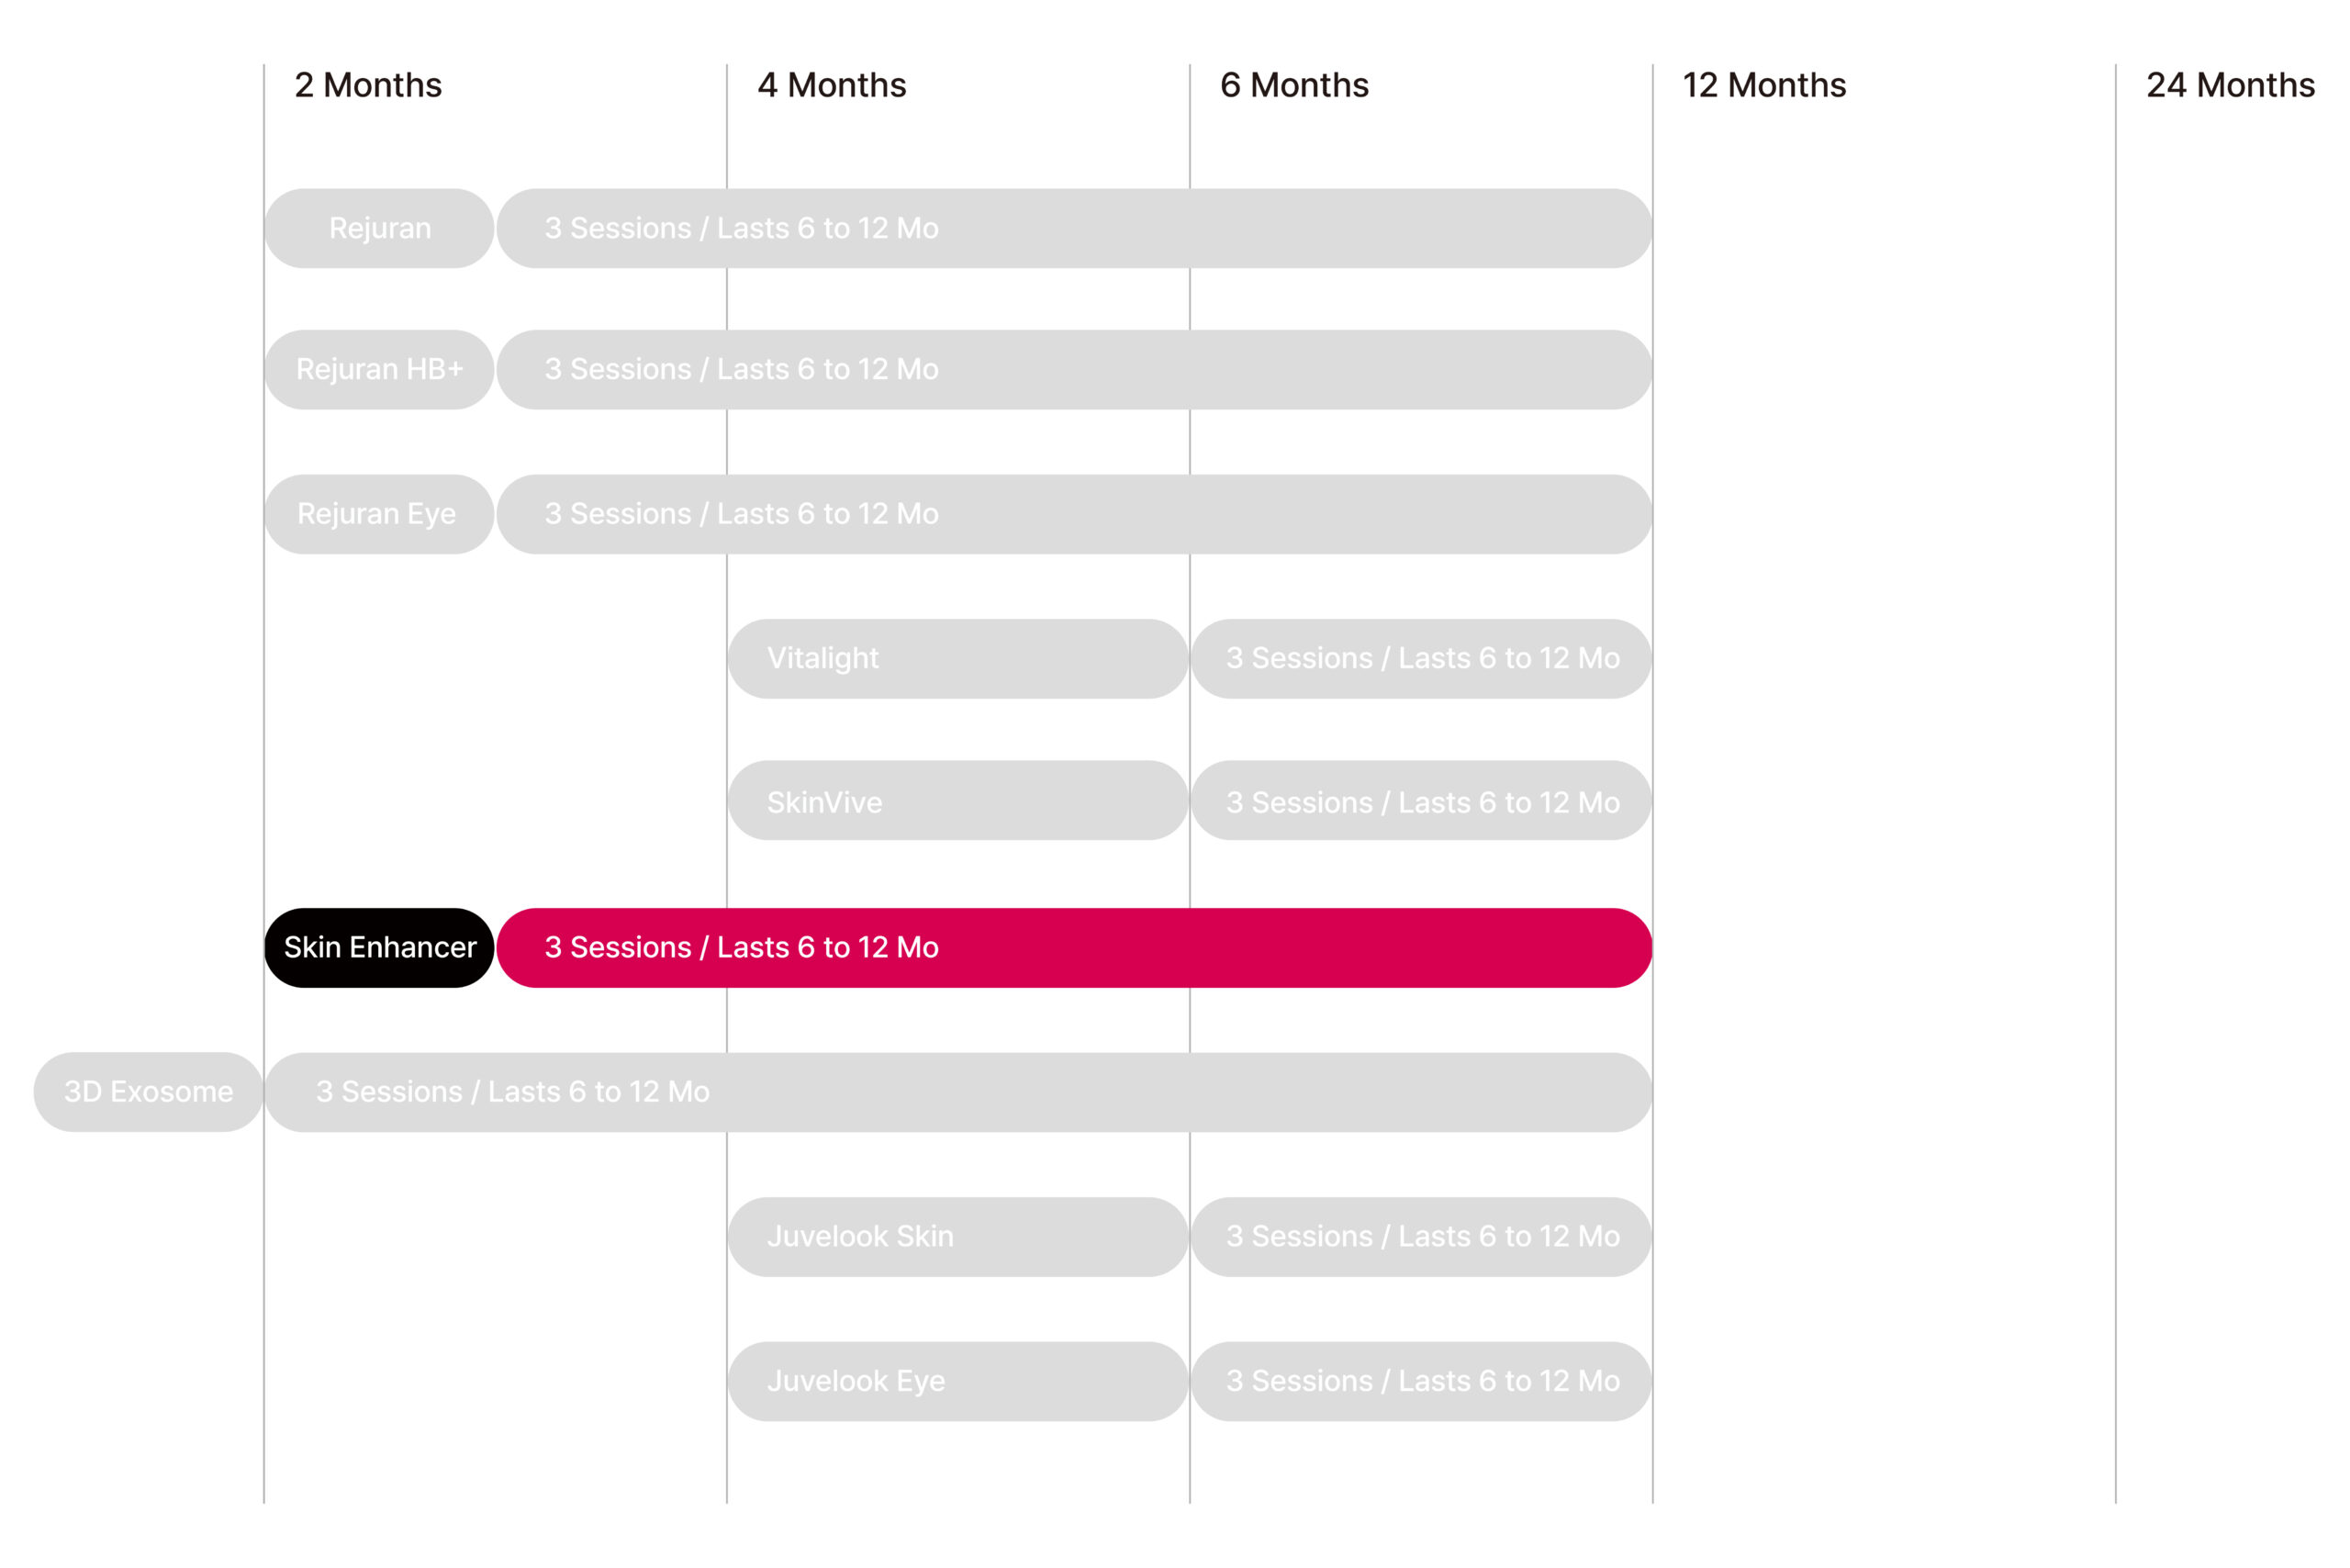Click the Rejuran HB+ label

[x=379, y=369]
